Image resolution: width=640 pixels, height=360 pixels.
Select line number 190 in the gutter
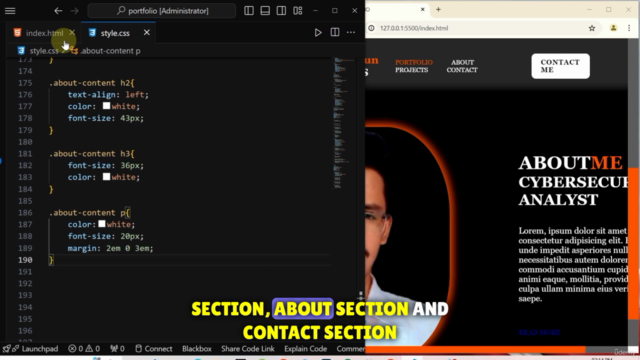click(x=25, y=260)
